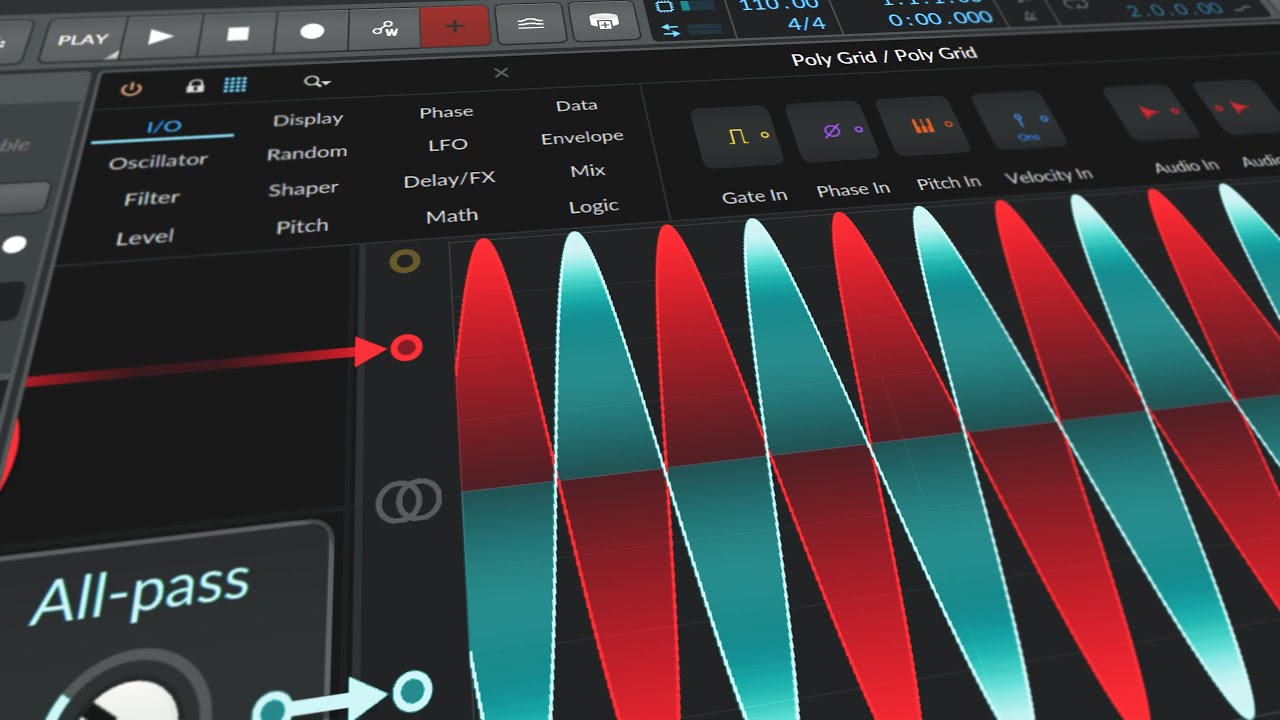Select the Level module category

coord(145,237)
